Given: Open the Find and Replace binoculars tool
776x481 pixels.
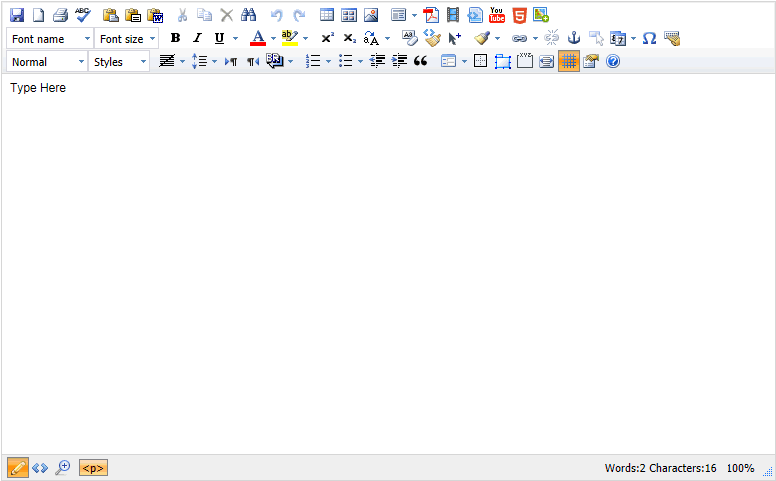Looking at the screenshot, I should pos(249,15).
